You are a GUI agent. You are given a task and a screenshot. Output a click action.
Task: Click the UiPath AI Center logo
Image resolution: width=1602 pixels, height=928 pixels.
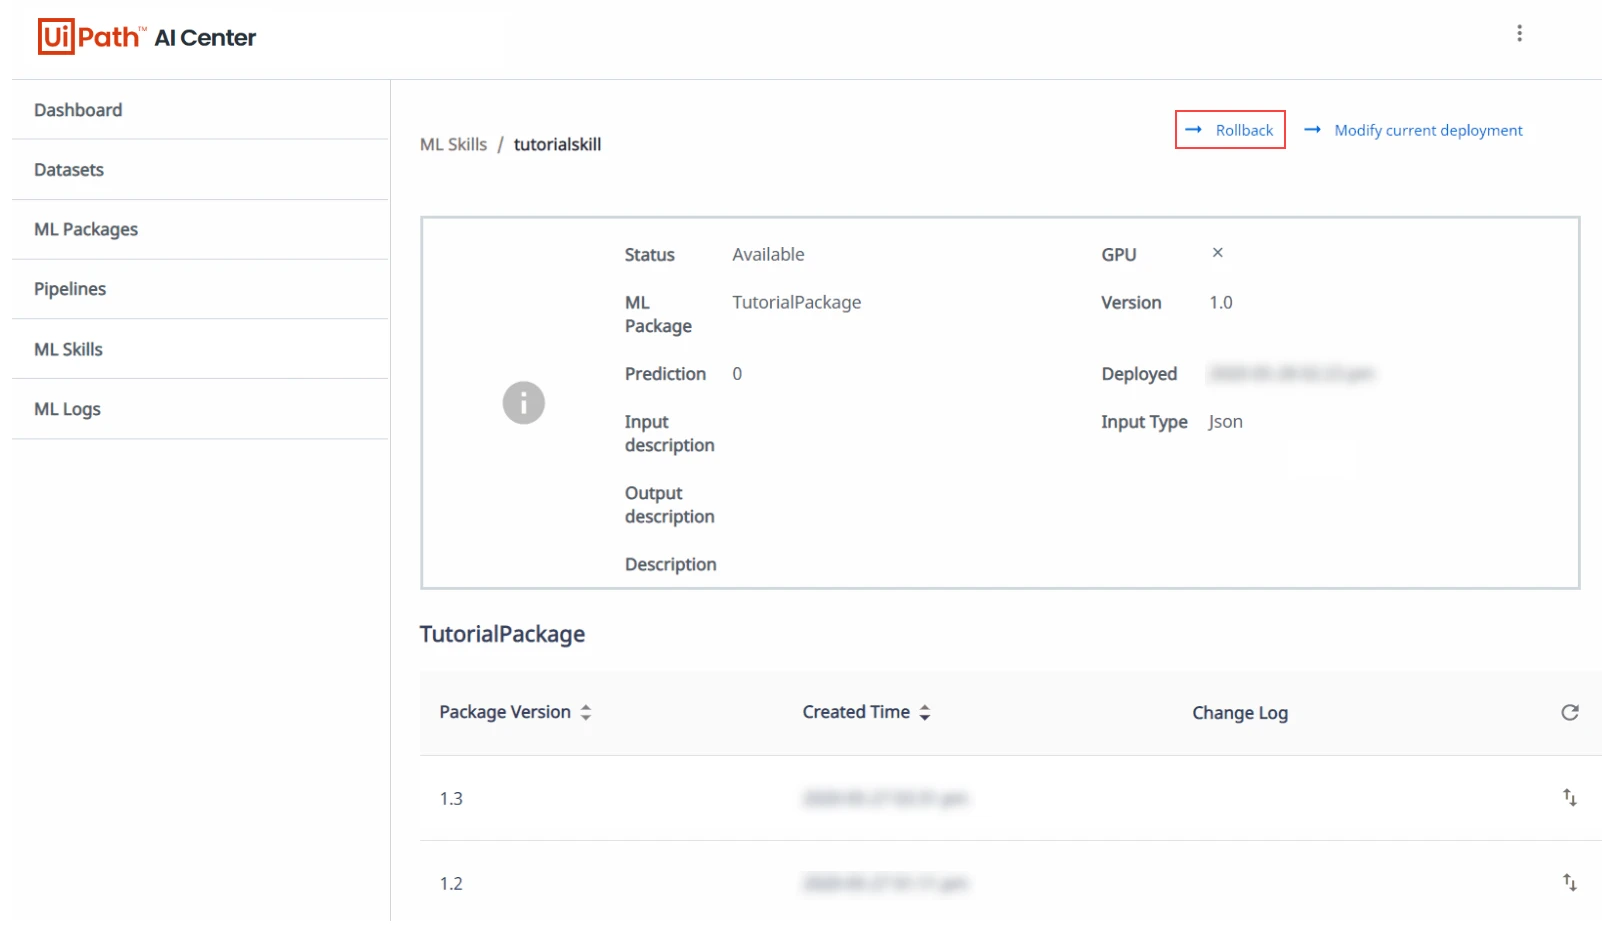click(147, 37)
